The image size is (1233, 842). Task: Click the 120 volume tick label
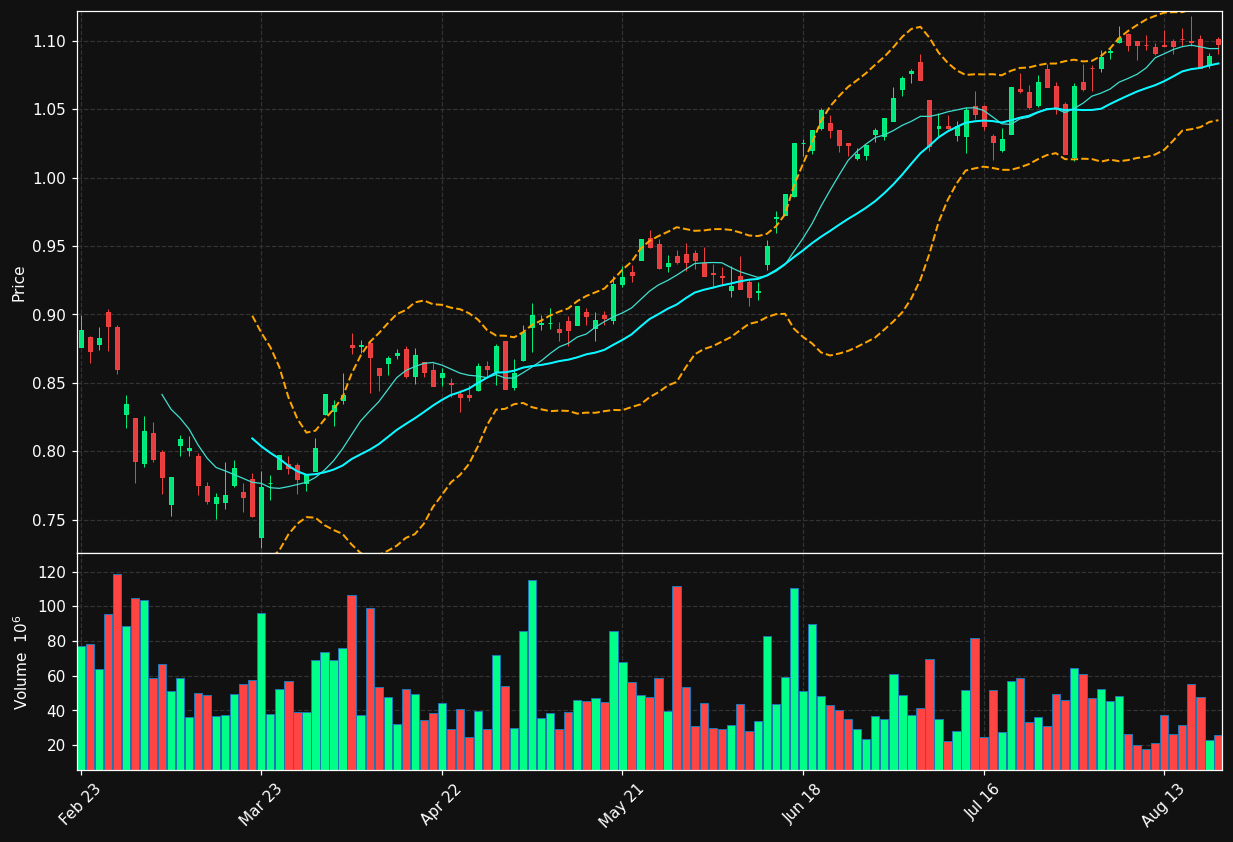coord(54,573)
